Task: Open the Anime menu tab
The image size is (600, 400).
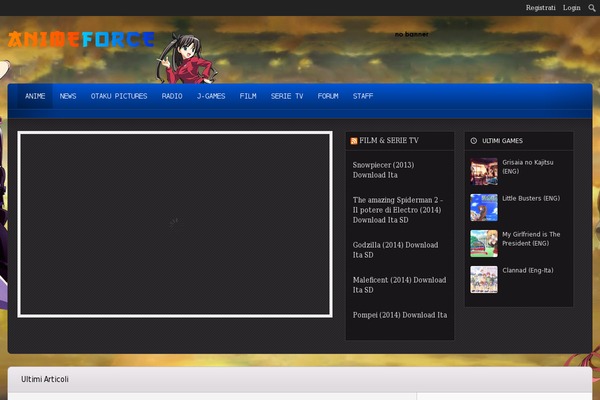Action: (x=35, y=96)
